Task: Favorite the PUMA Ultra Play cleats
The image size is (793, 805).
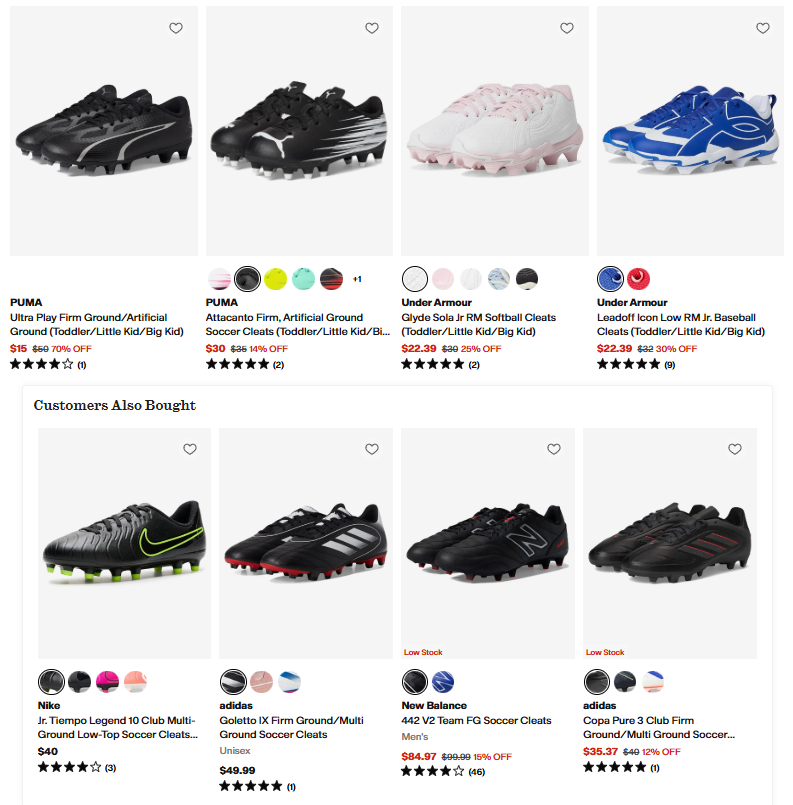Action: click(176, 29)
